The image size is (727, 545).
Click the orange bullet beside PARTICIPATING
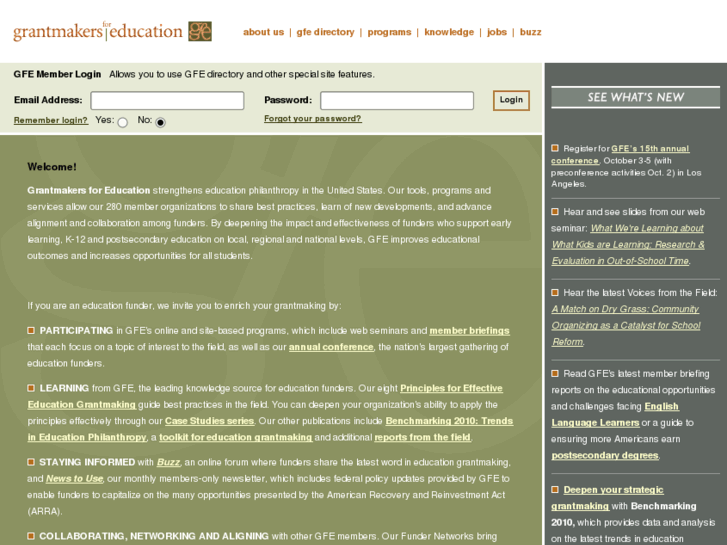click(x=31, y=330)
